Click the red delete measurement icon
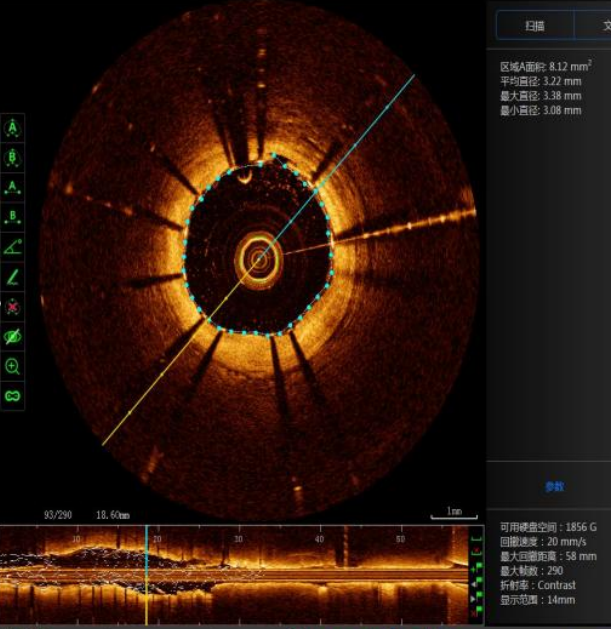The height and width of the screenshot is (629, 611). (x=13, y=306)
